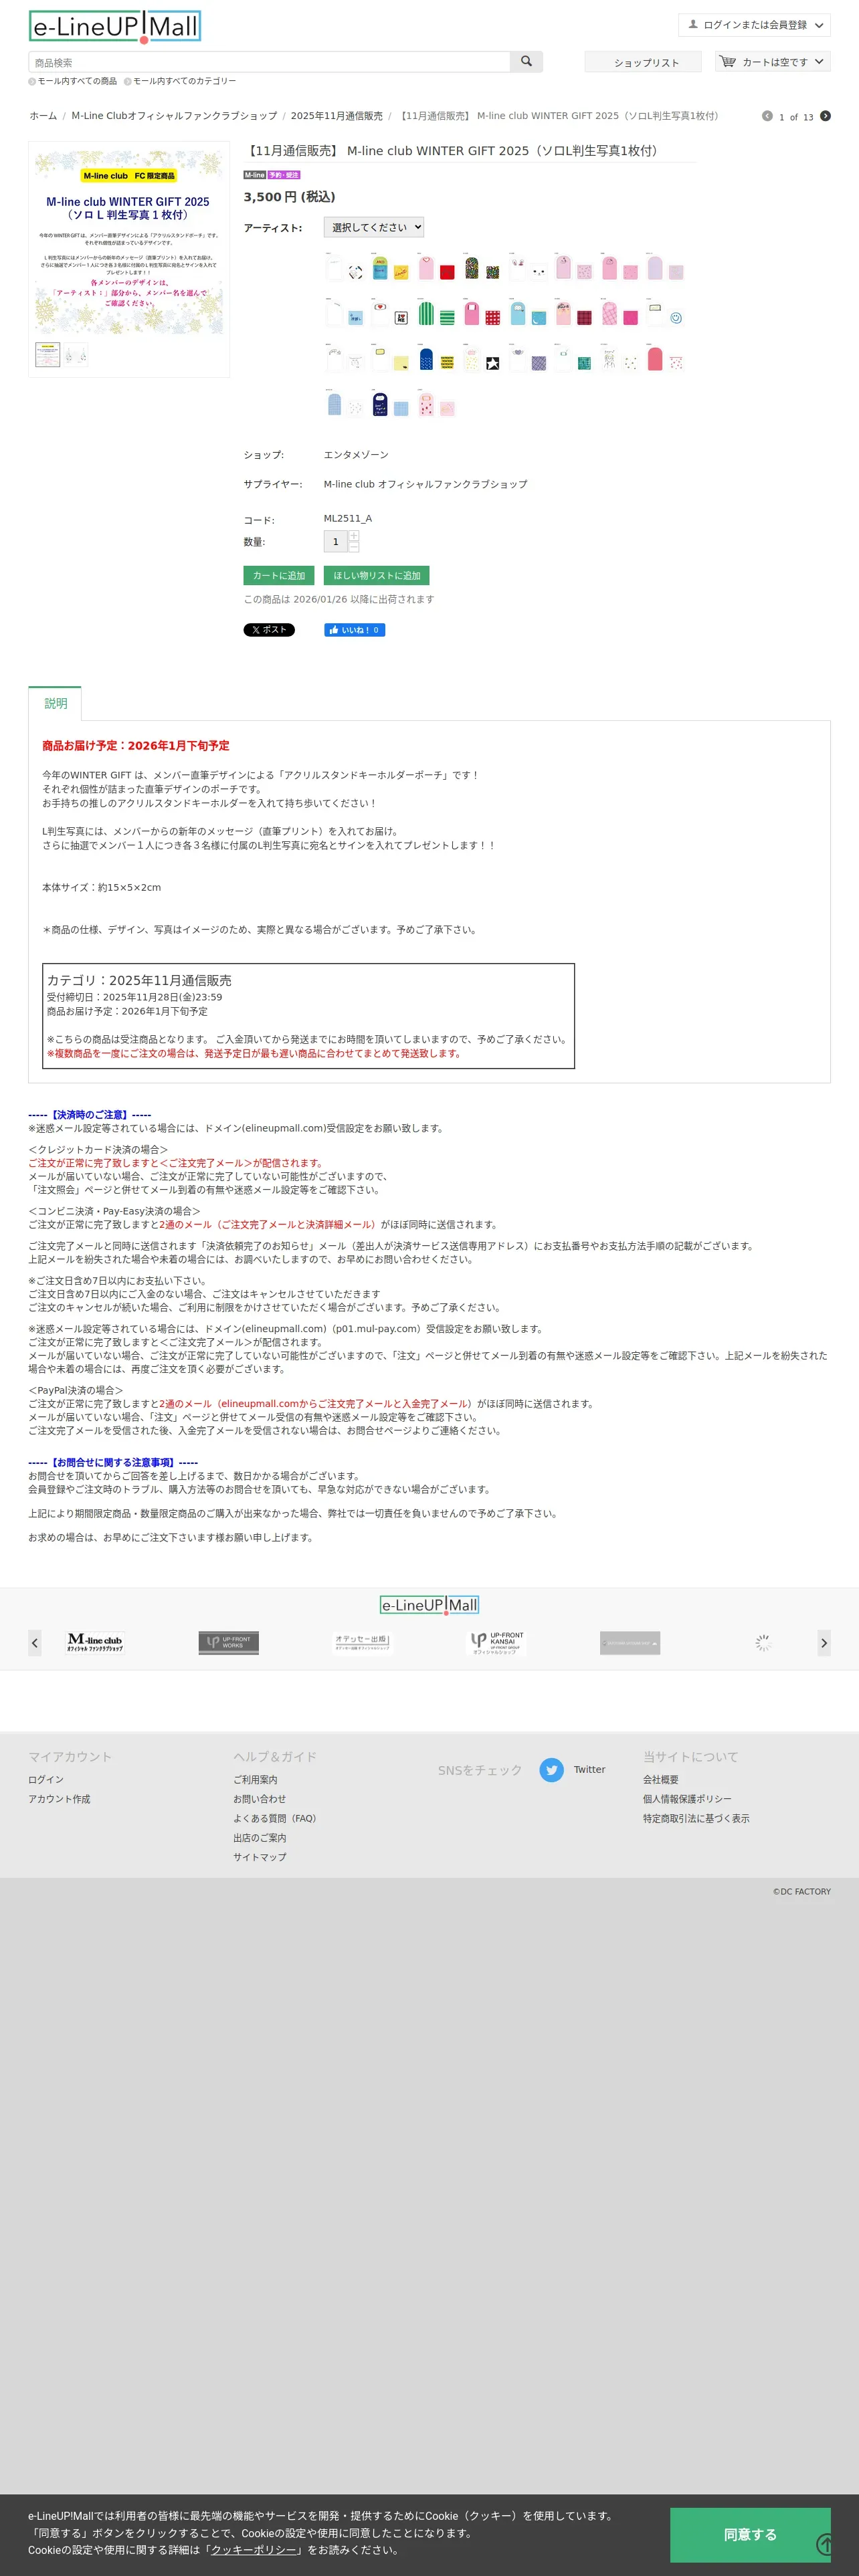
Task: Open the login or member registration dropdown
Action: click(x=754, y=25)
